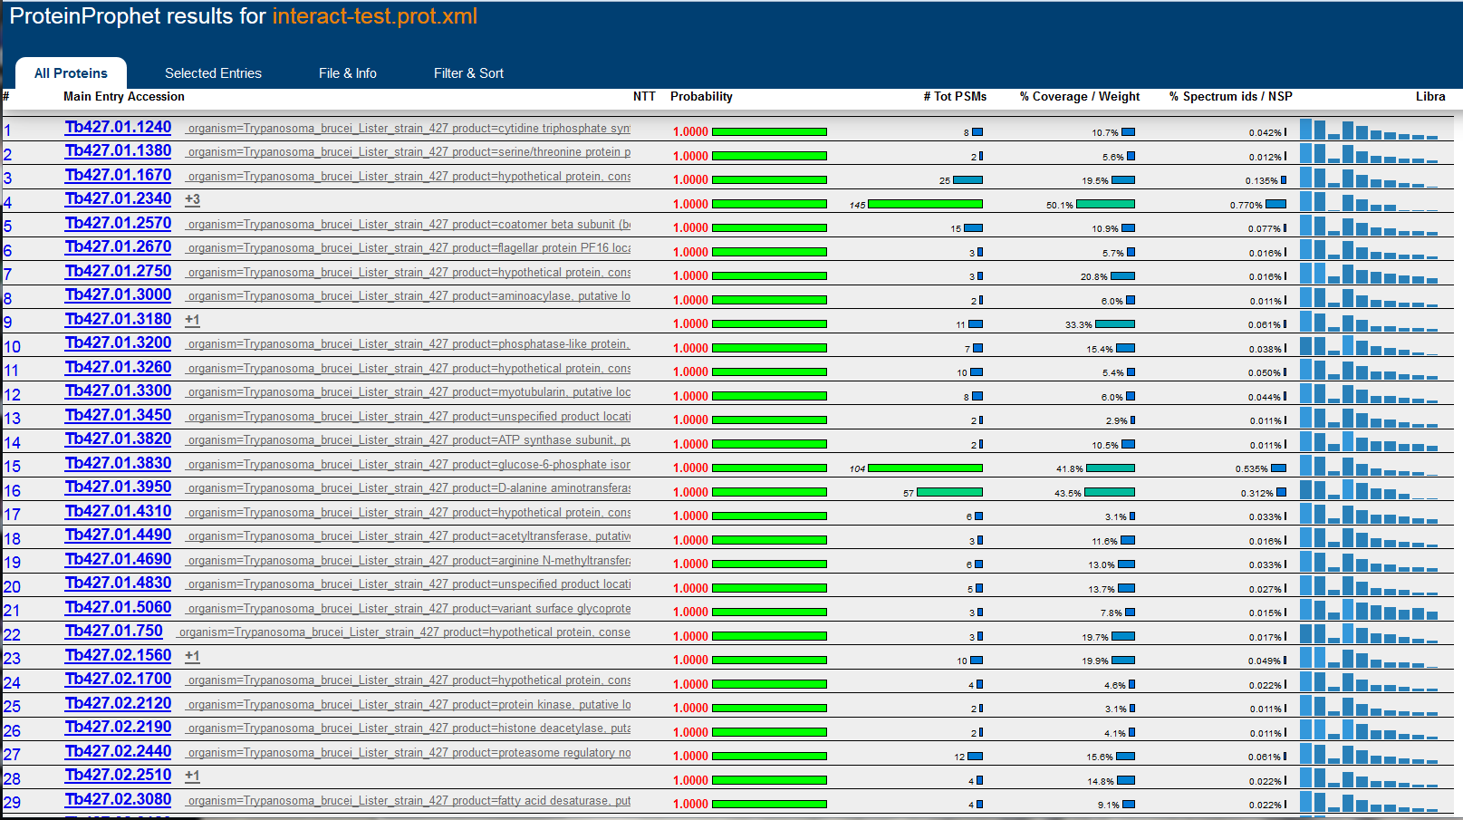
Task: Expand the +1 group beside Tb427.02.1560
Action: pyautogui.click(x=192, y=656)
